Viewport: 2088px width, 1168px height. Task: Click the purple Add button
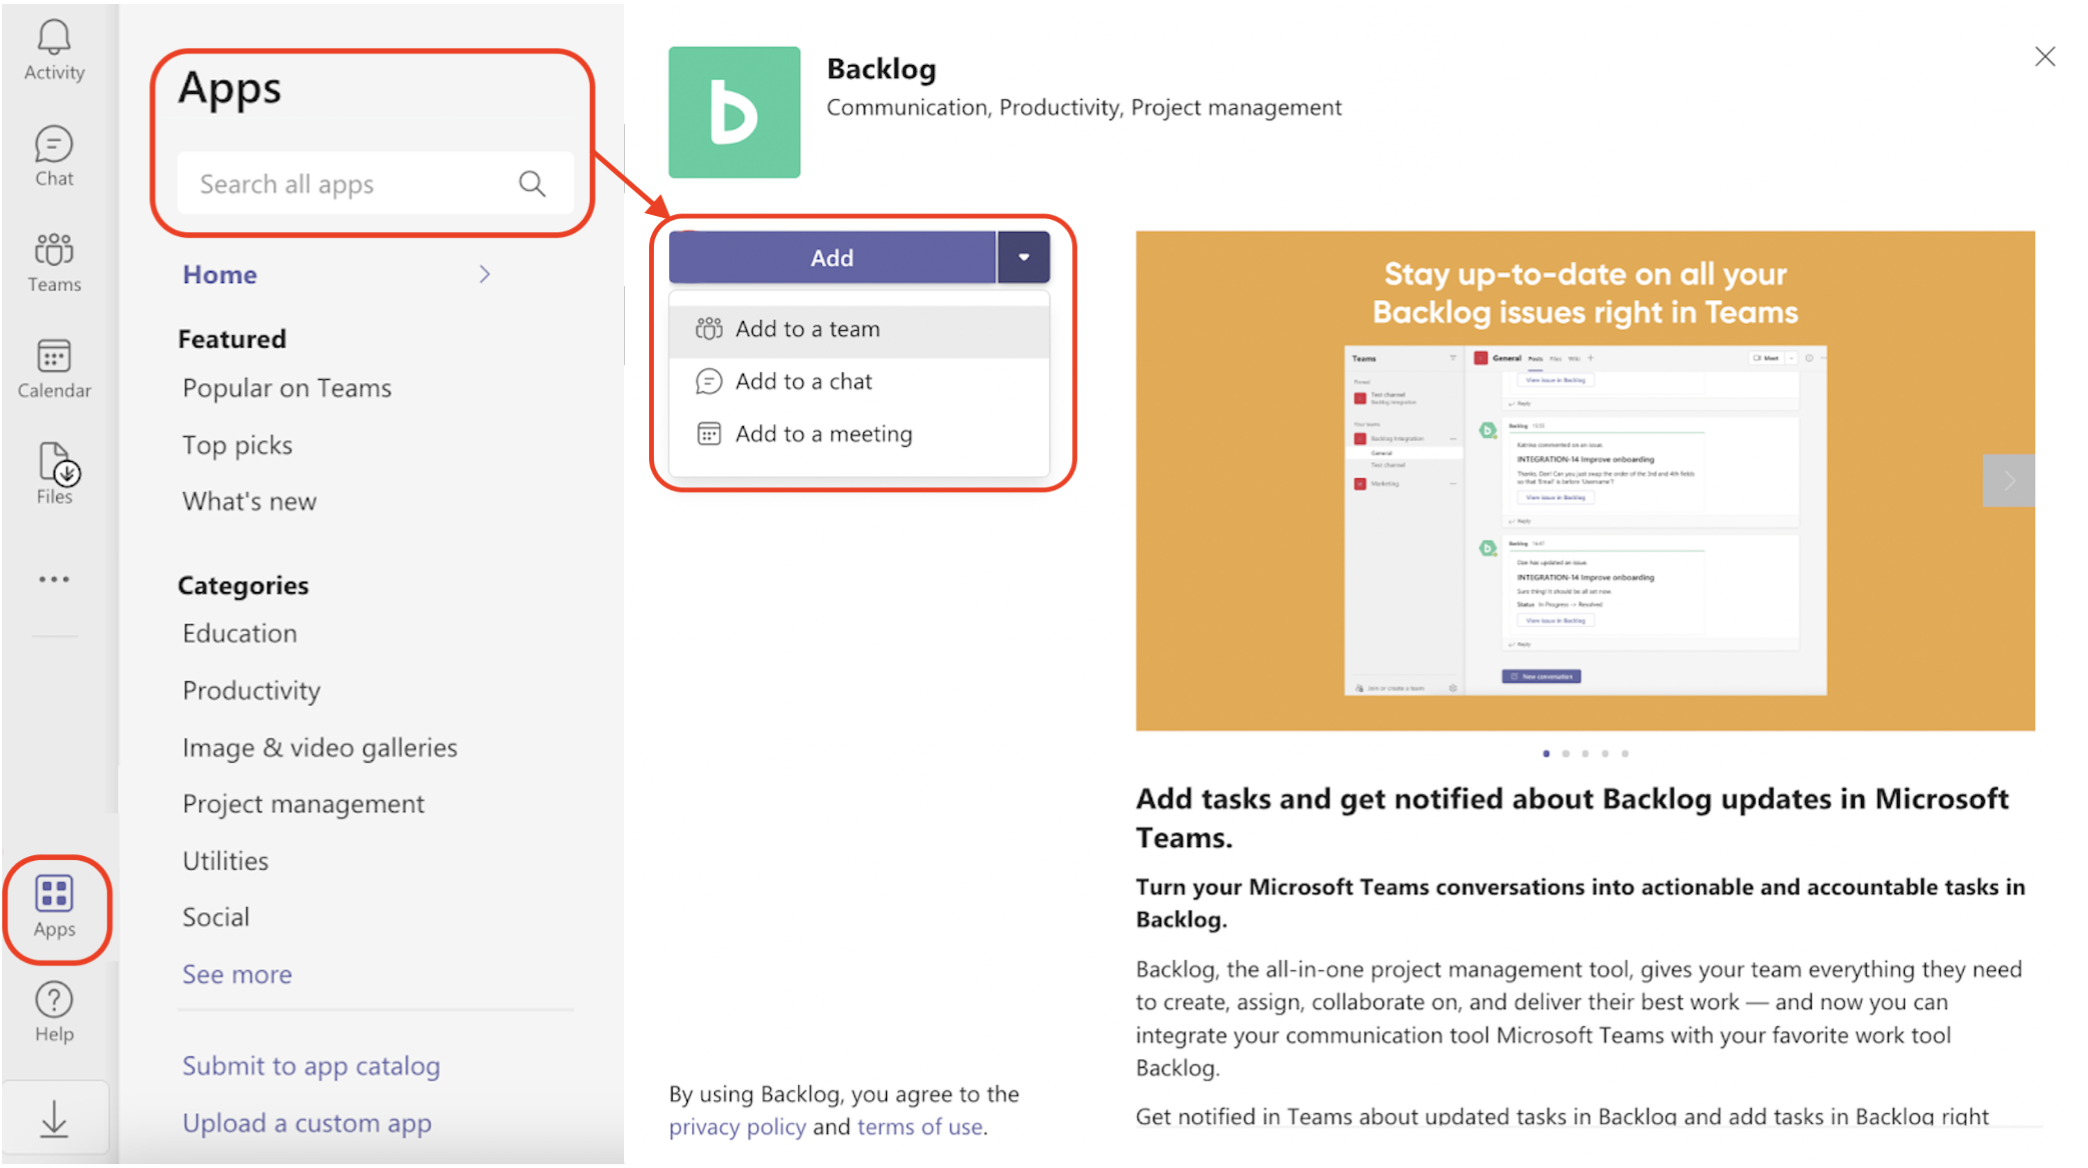(832, 257)
